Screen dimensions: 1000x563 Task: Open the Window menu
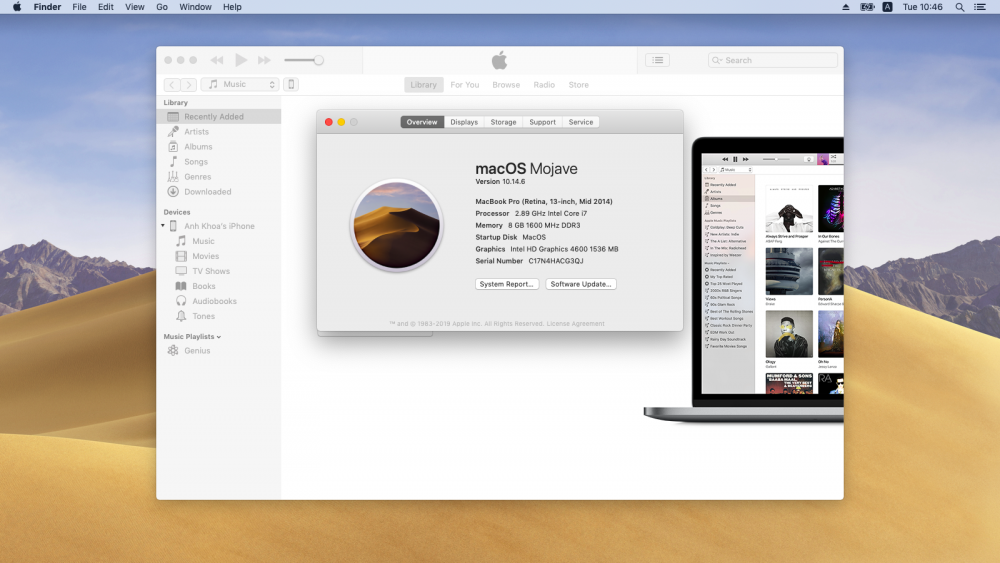point(195,7)
